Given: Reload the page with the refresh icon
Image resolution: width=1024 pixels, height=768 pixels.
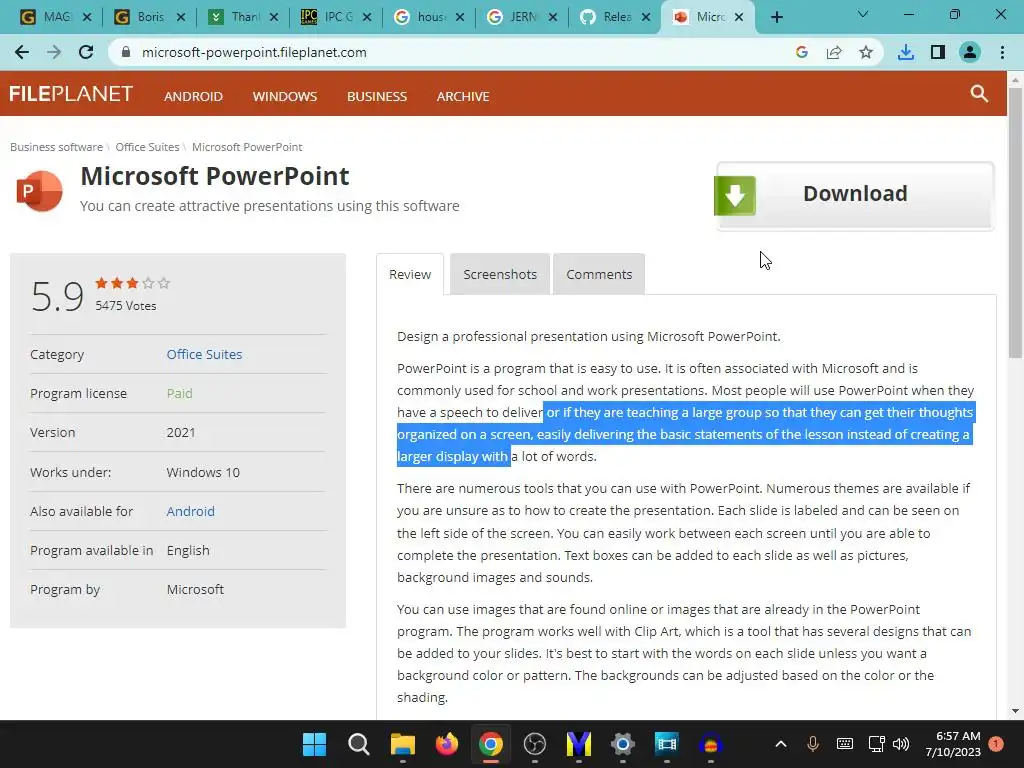Looking at the screenshot, I should click(86, 52).
